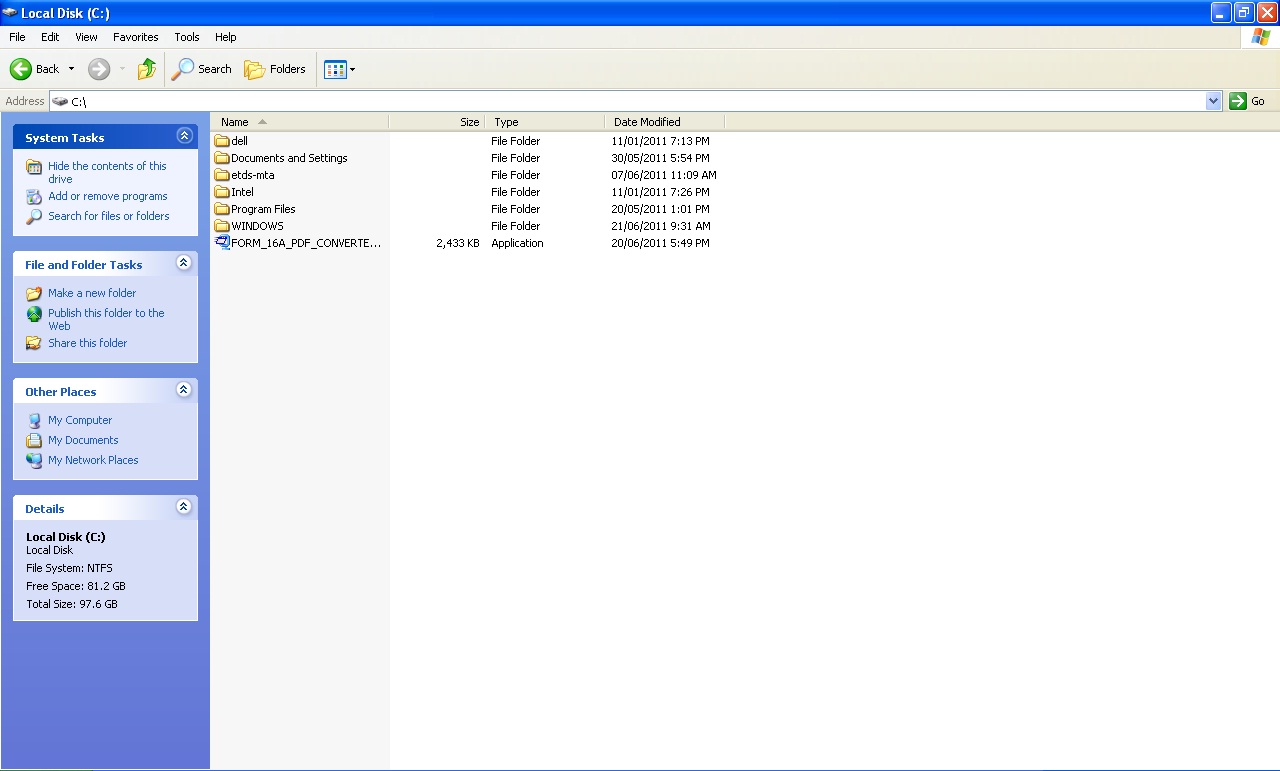Click the Windows flag logo icon
This screenshot has height=771, width=1280.
(x=1262, y=37)
